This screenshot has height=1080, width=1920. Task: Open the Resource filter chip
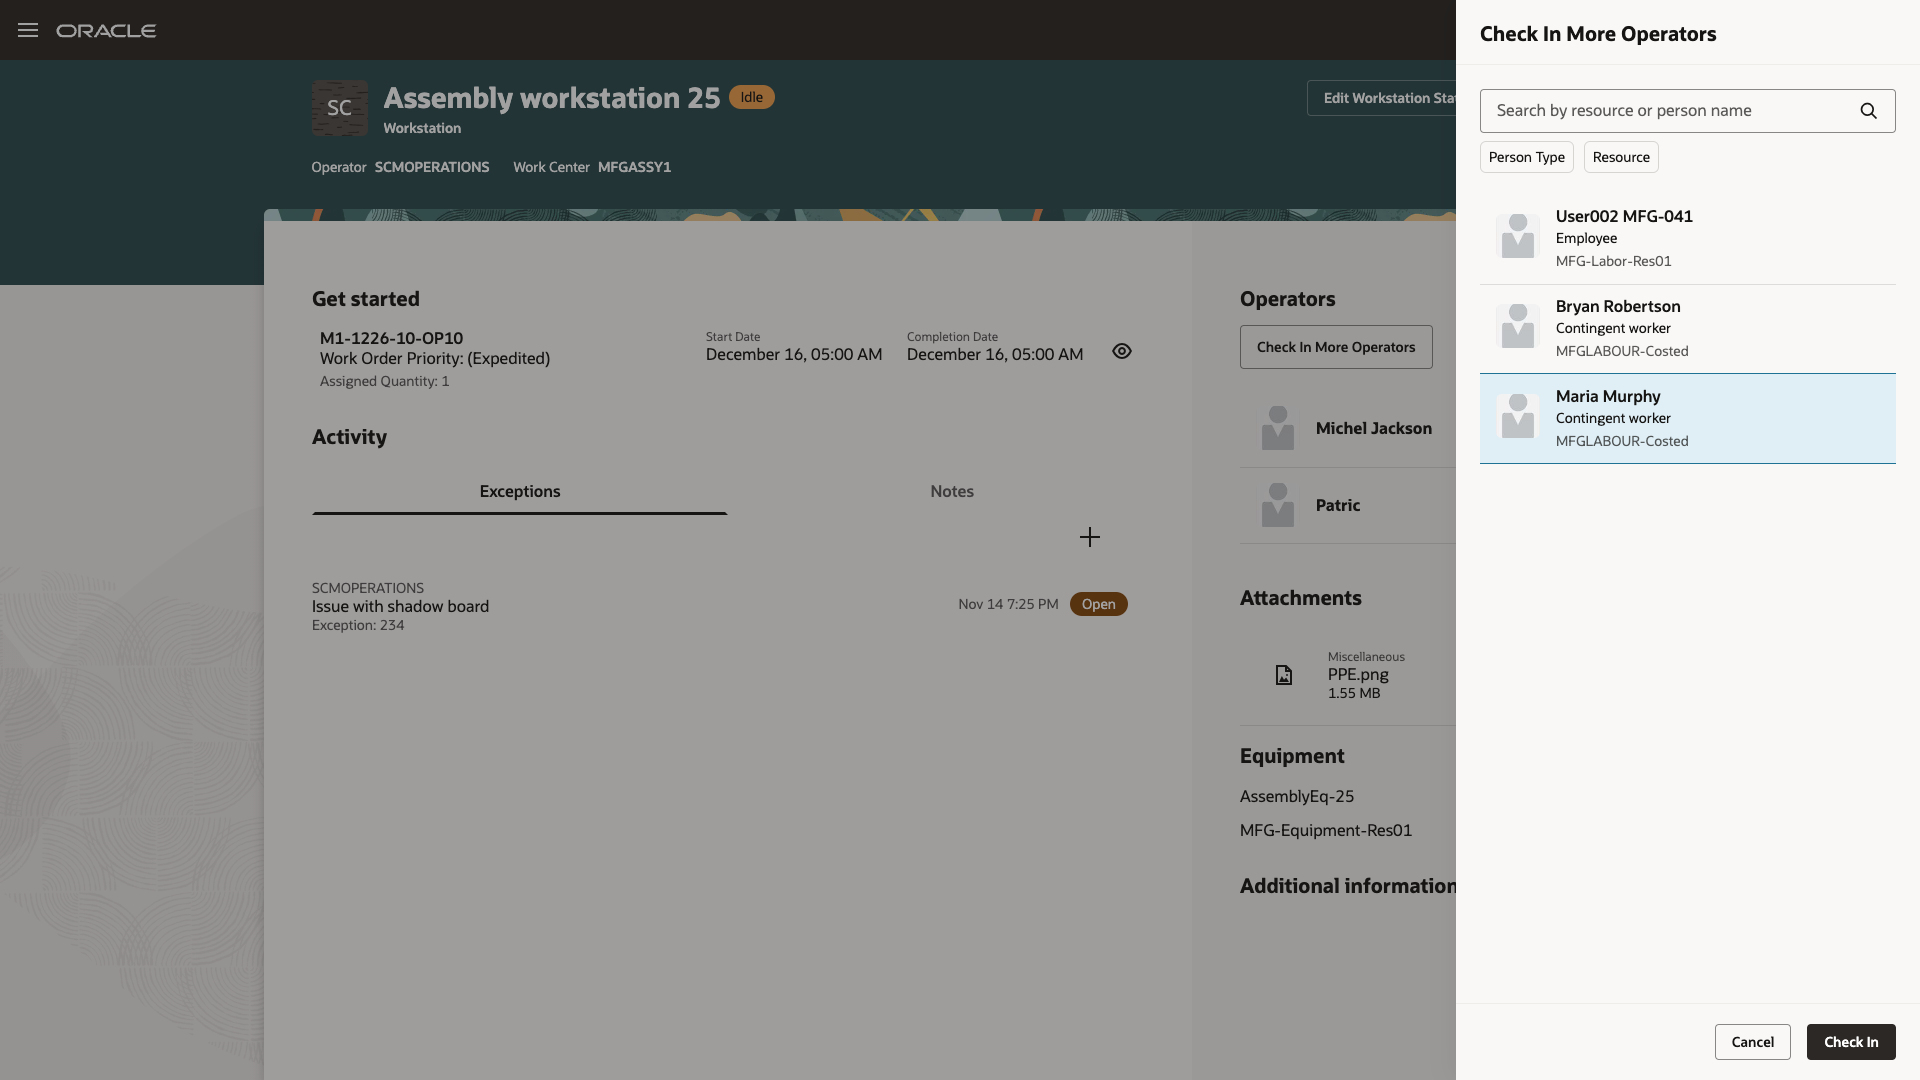tap(1620, 157)
